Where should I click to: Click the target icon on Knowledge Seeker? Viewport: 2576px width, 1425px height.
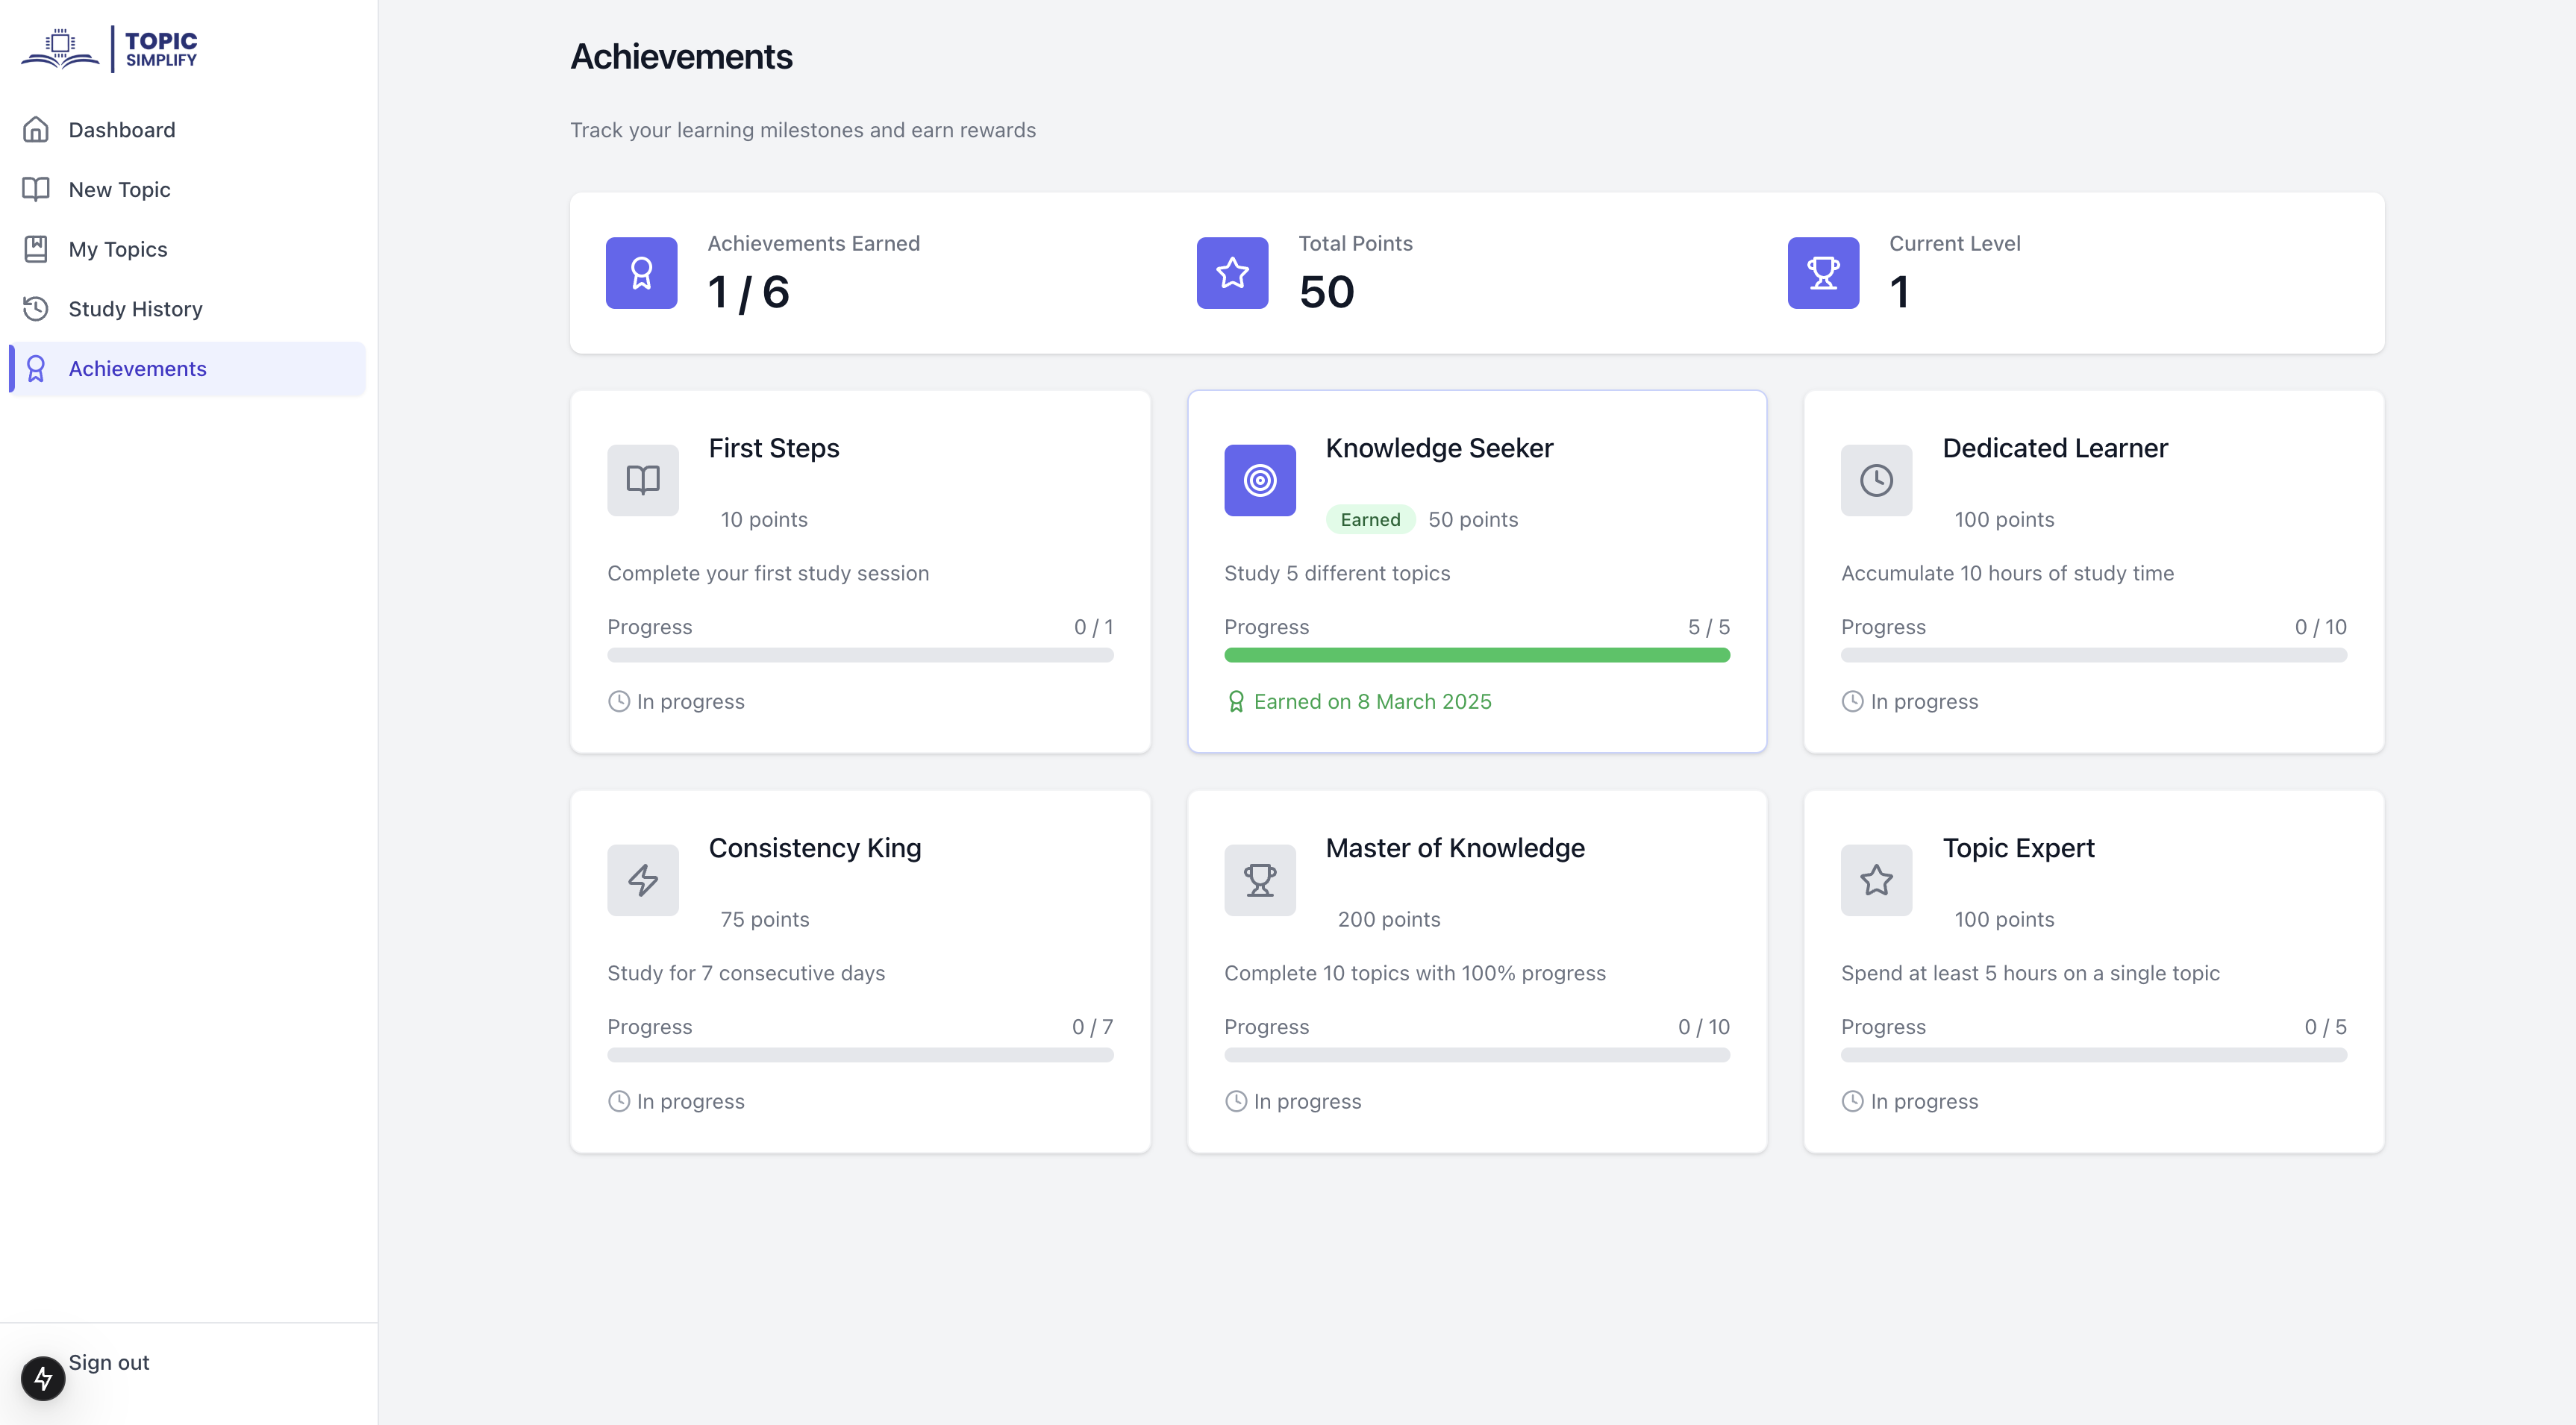click(x=1259, y=480)
